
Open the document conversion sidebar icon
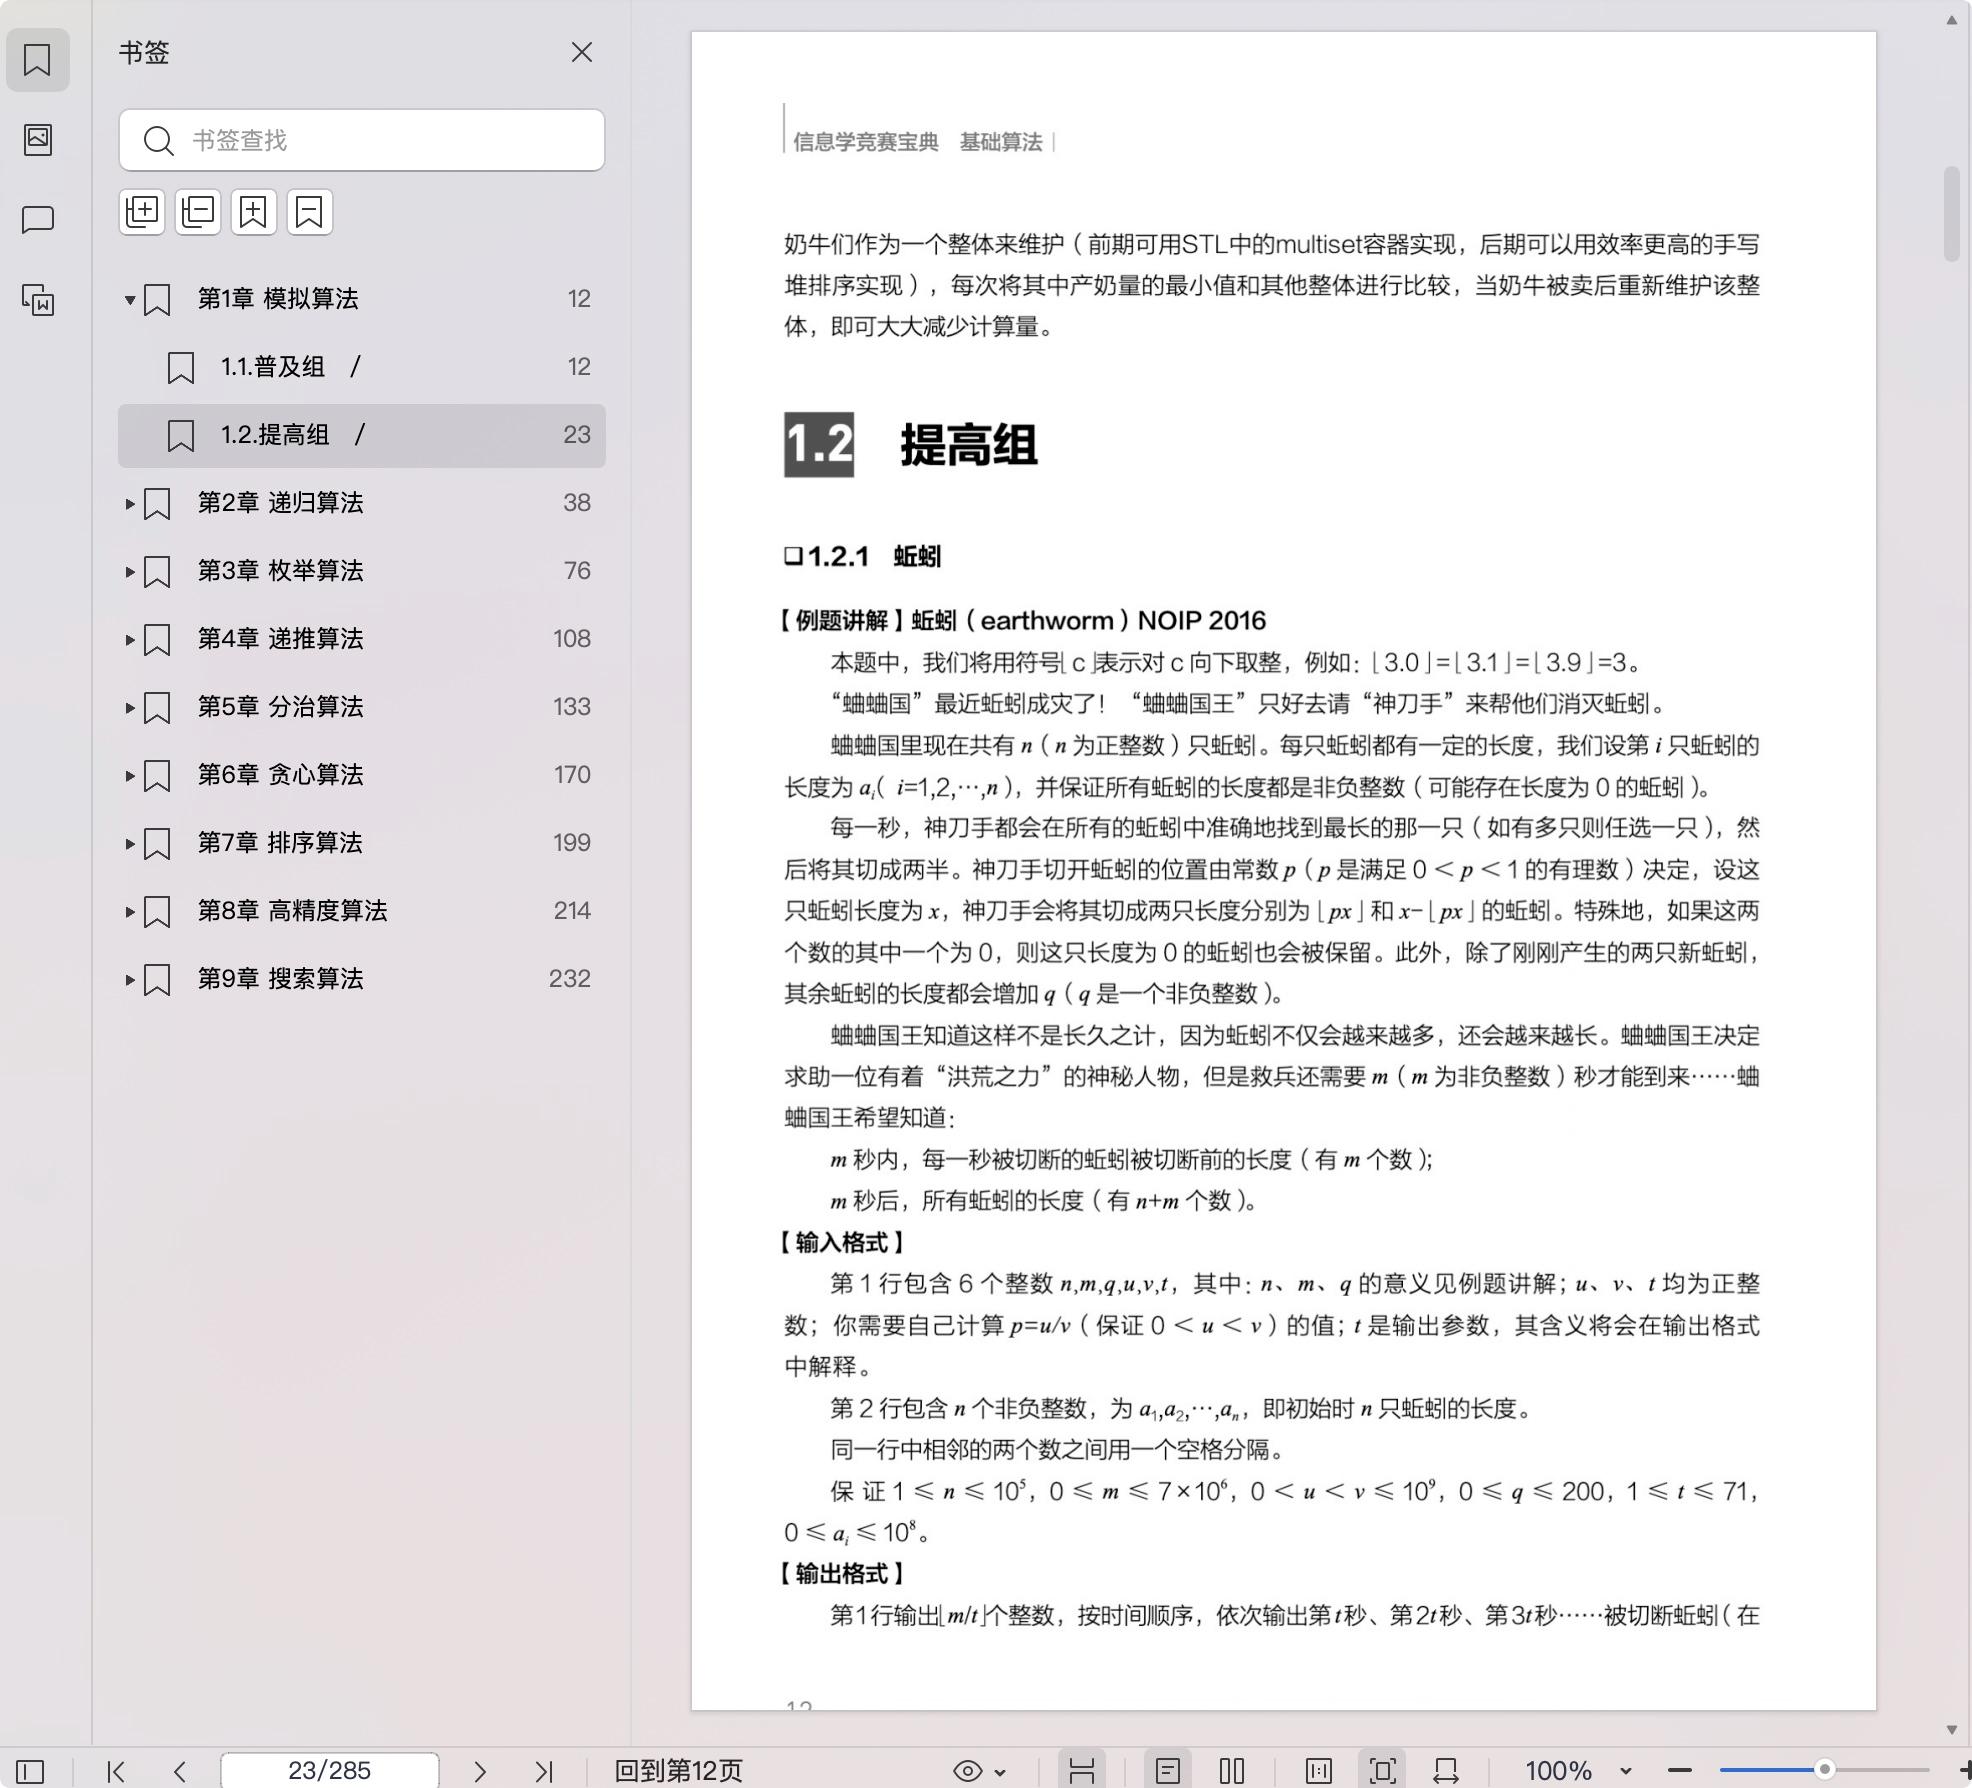(x=37, y=300)
